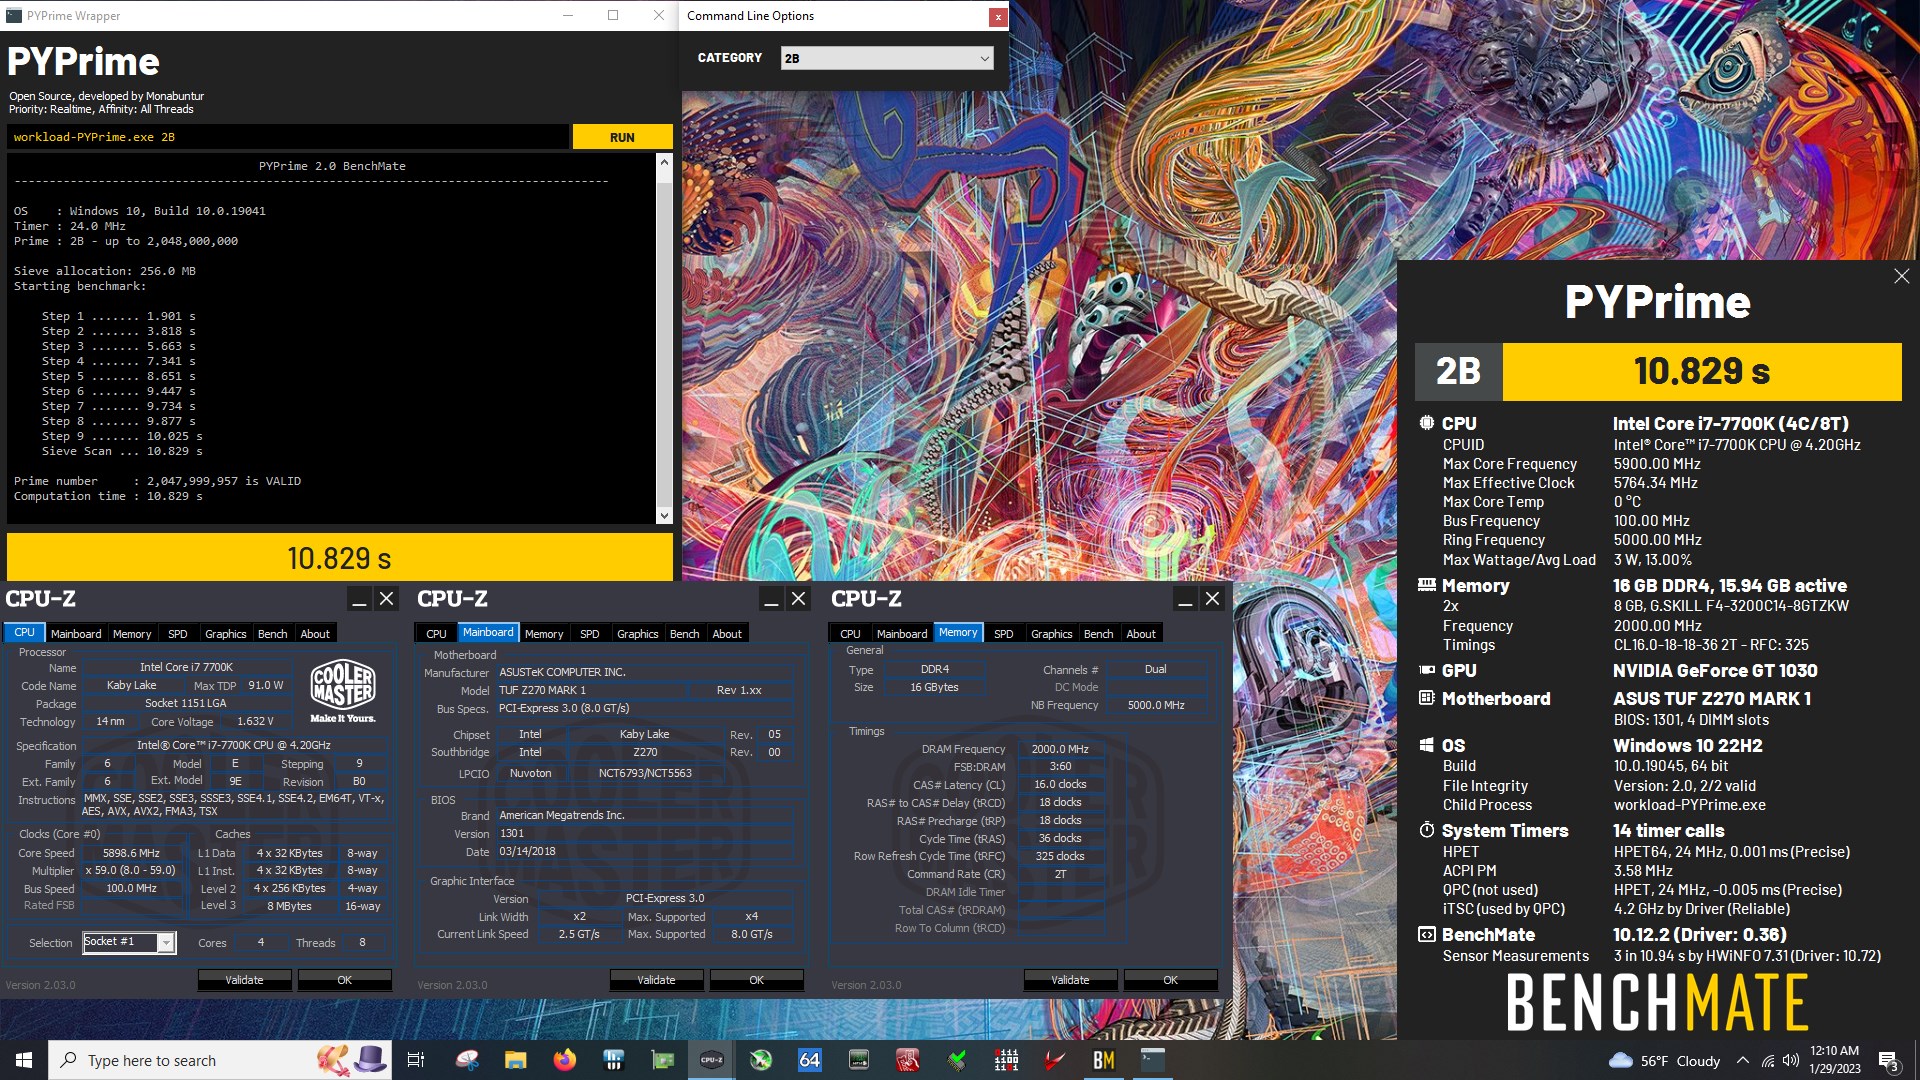Click Validate in the Mainboard CPU-Z window
Image resolution: width=1920 pixels, height=1080 pixels.
656,980
